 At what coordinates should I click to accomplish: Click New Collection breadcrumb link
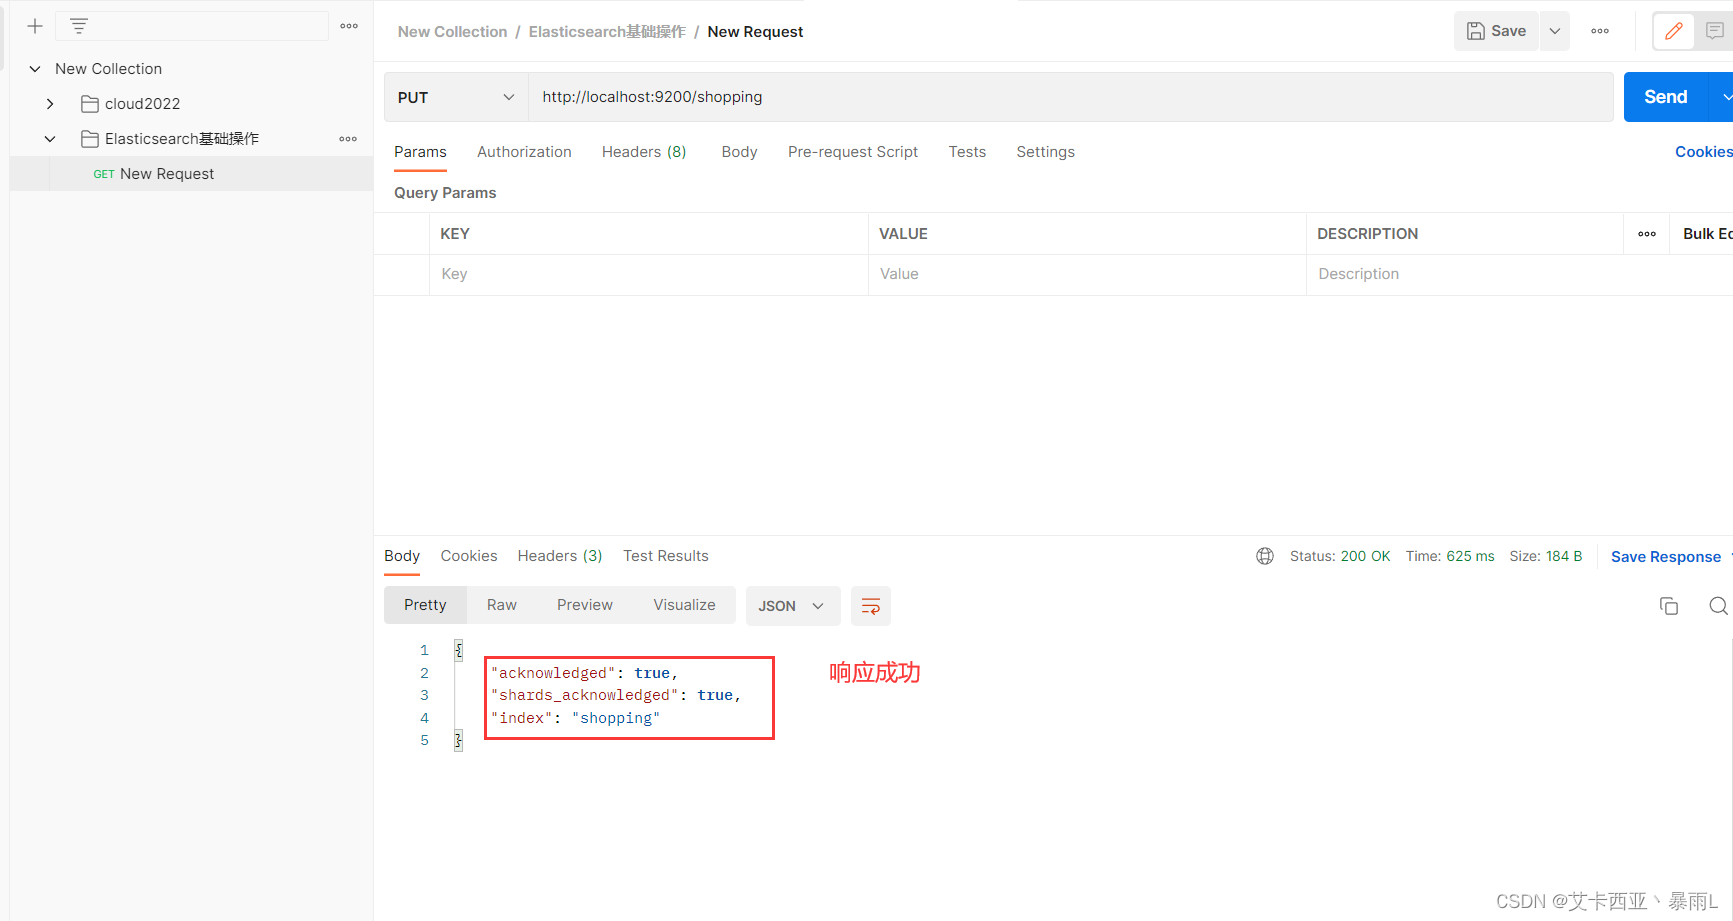click(452, 32)
